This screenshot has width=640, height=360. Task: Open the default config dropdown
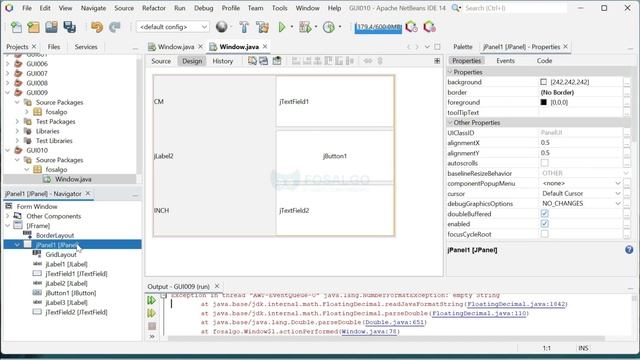[173, 27]
